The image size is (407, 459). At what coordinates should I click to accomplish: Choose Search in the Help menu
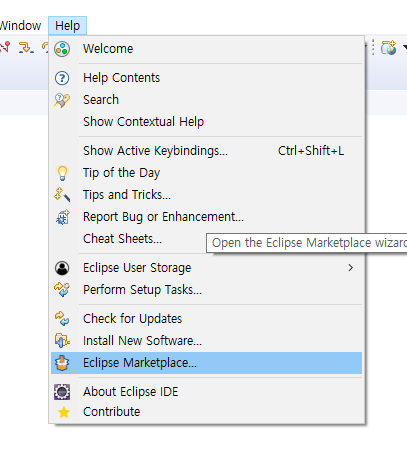206,100
